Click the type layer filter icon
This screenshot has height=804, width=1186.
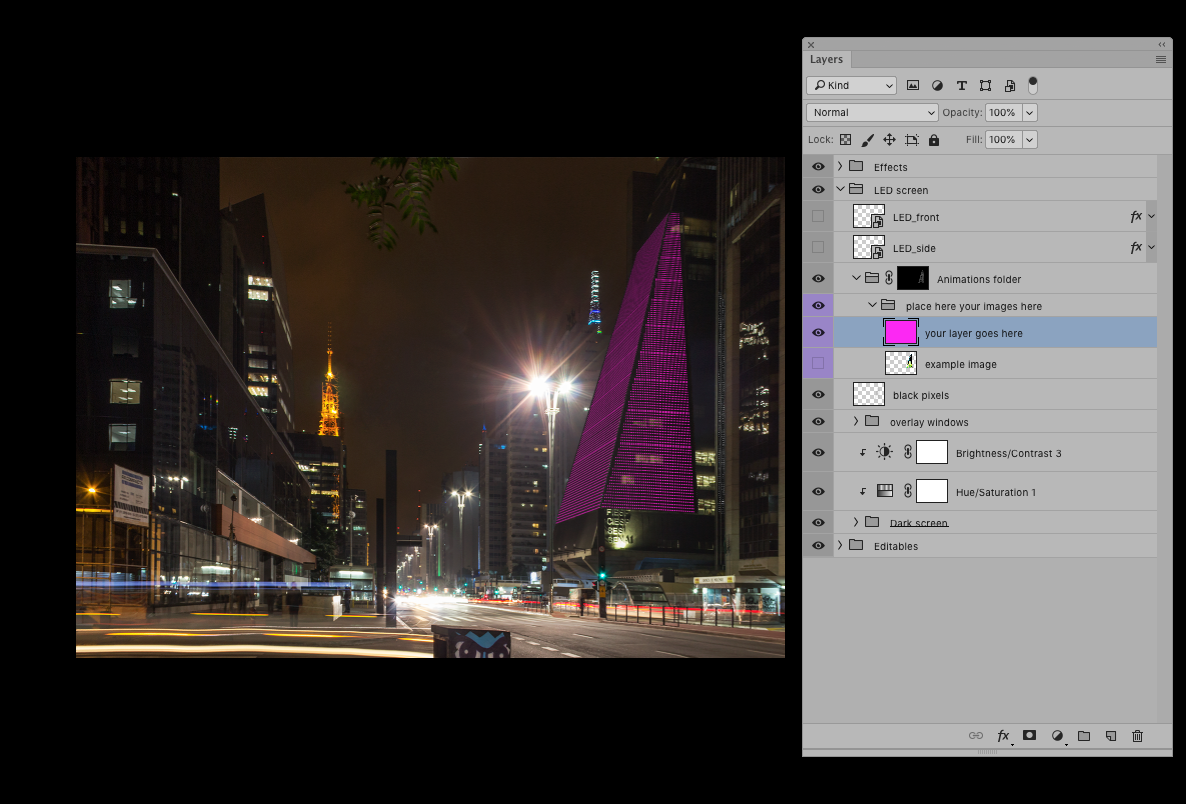961,86
